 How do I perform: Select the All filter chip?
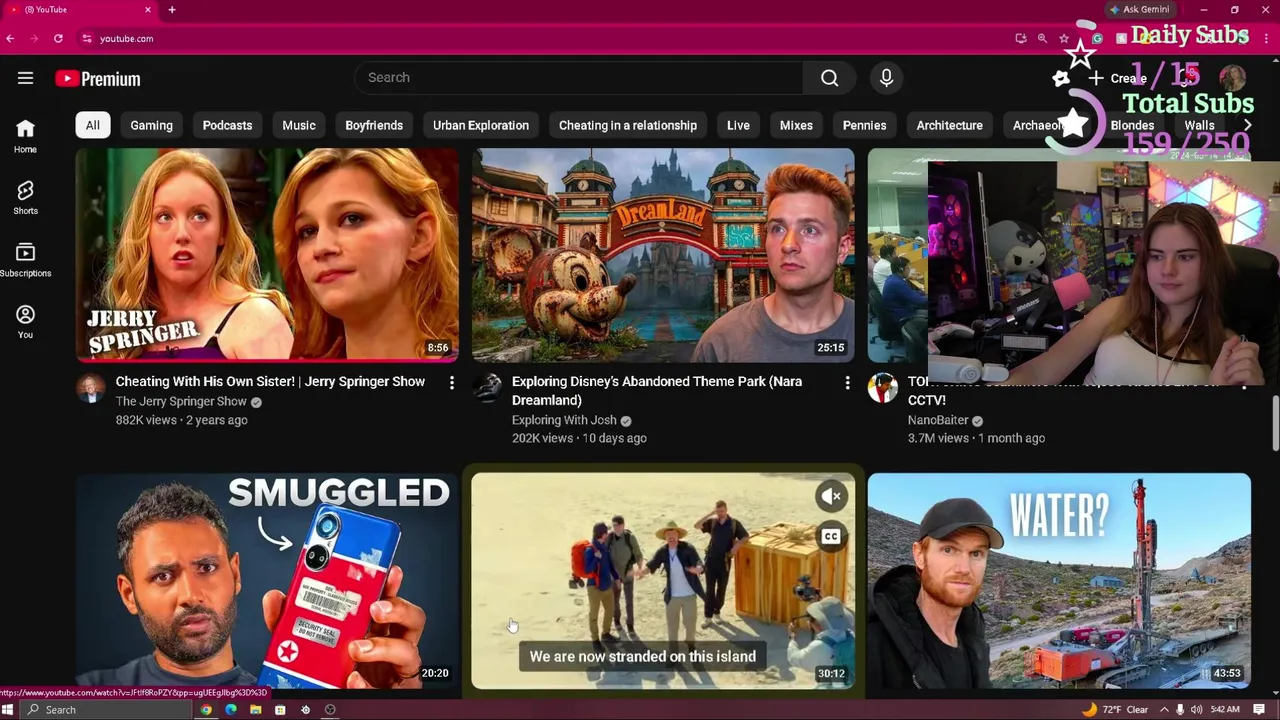point(92,125)
